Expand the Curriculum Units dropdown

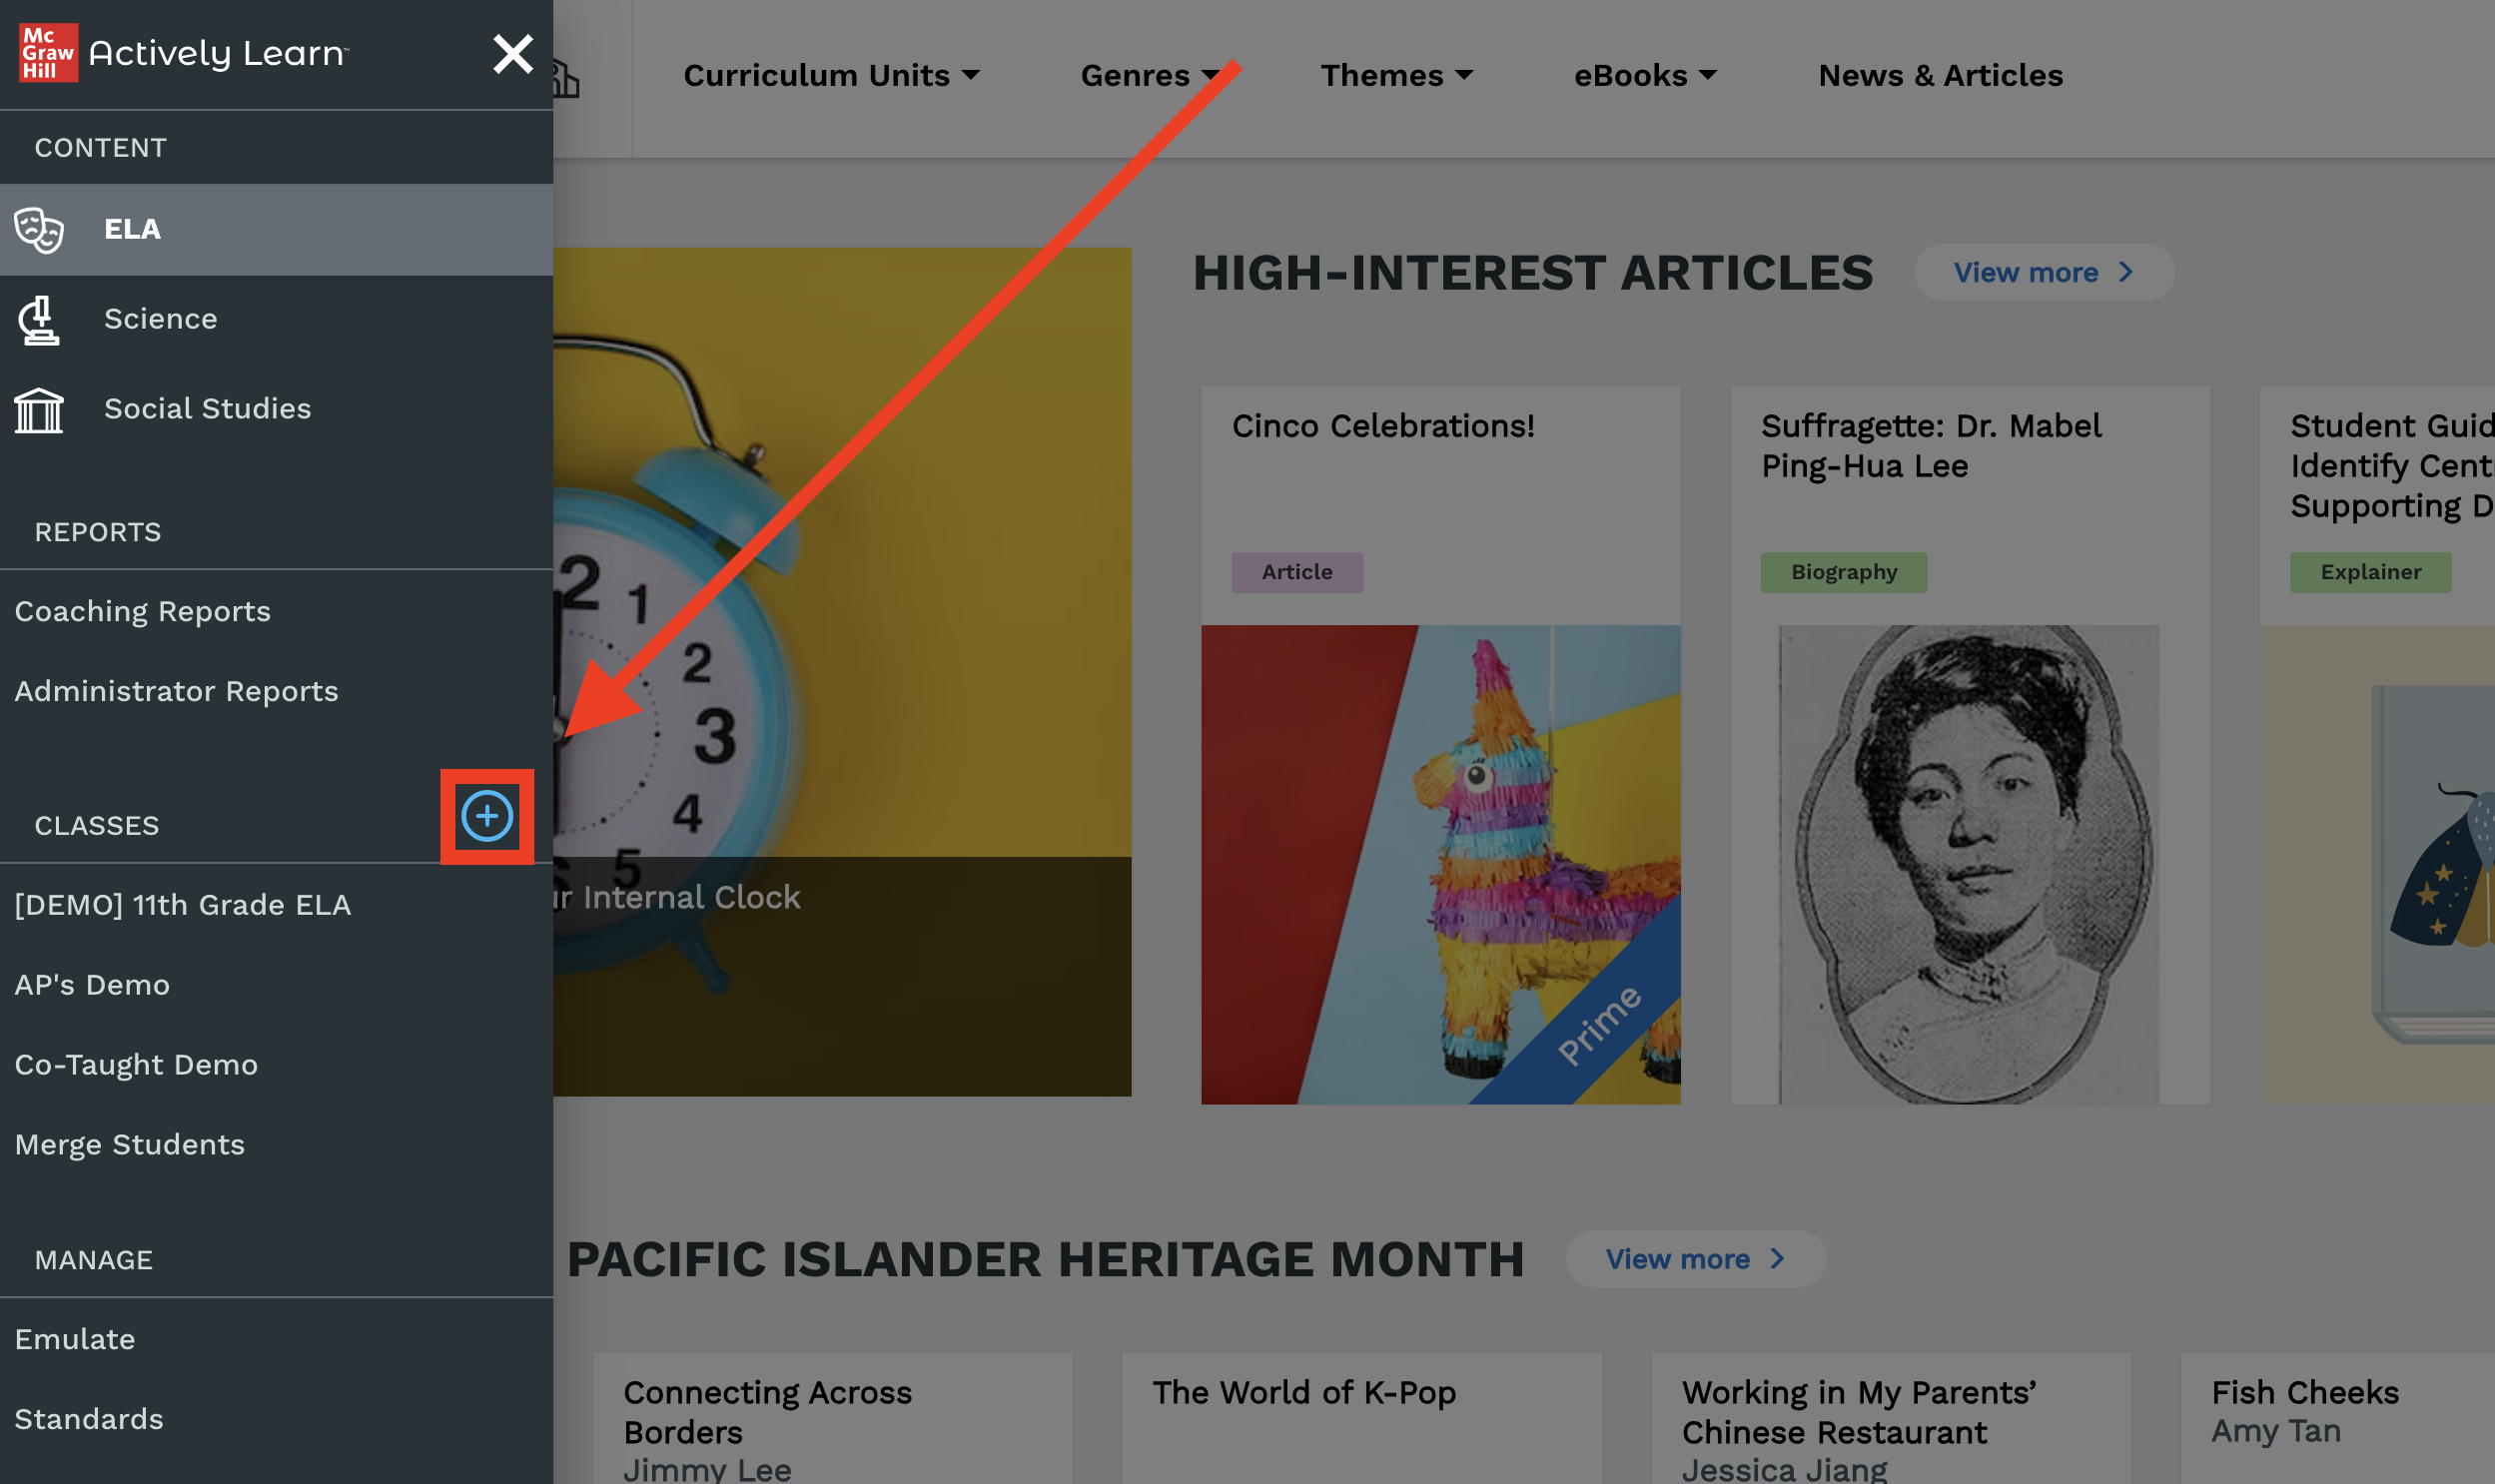click(x=830, y=76)
